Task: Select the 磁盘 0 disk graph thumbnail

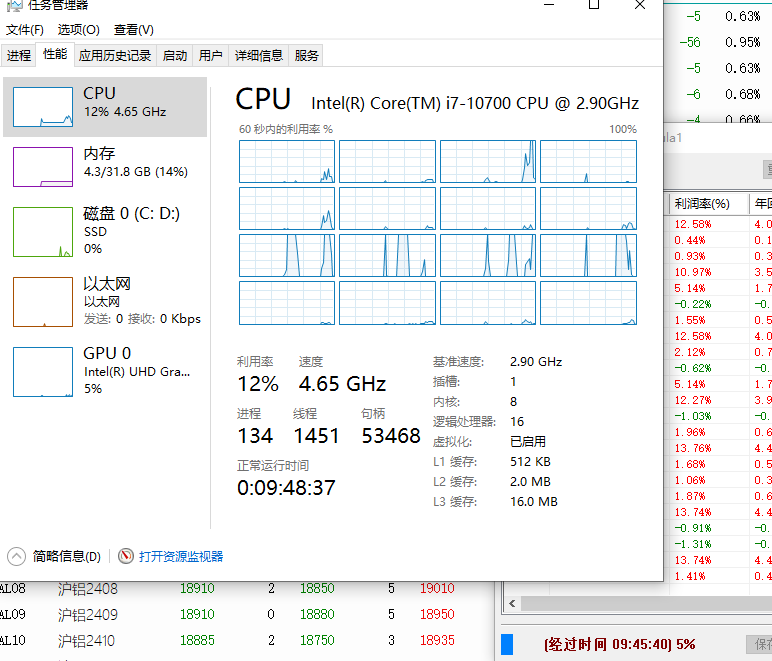Action: pyautogui.click(x=43, y=232)
